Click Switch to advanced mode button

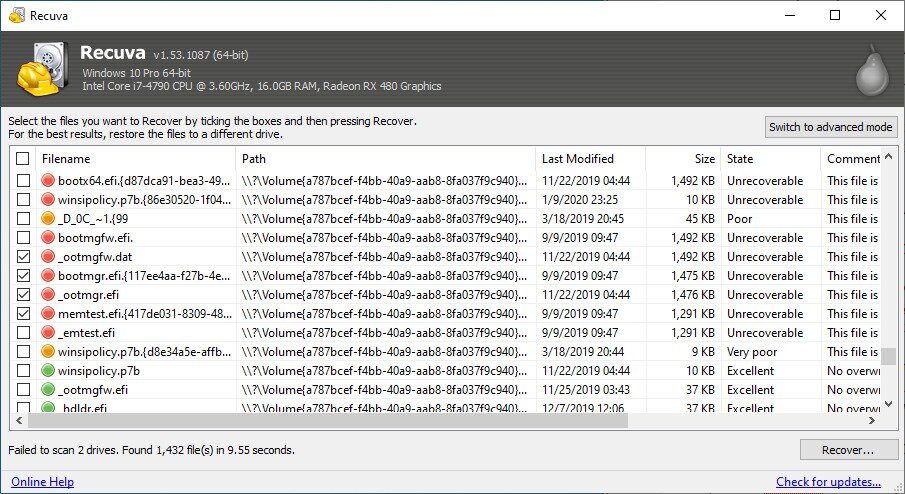pos(830,127)
